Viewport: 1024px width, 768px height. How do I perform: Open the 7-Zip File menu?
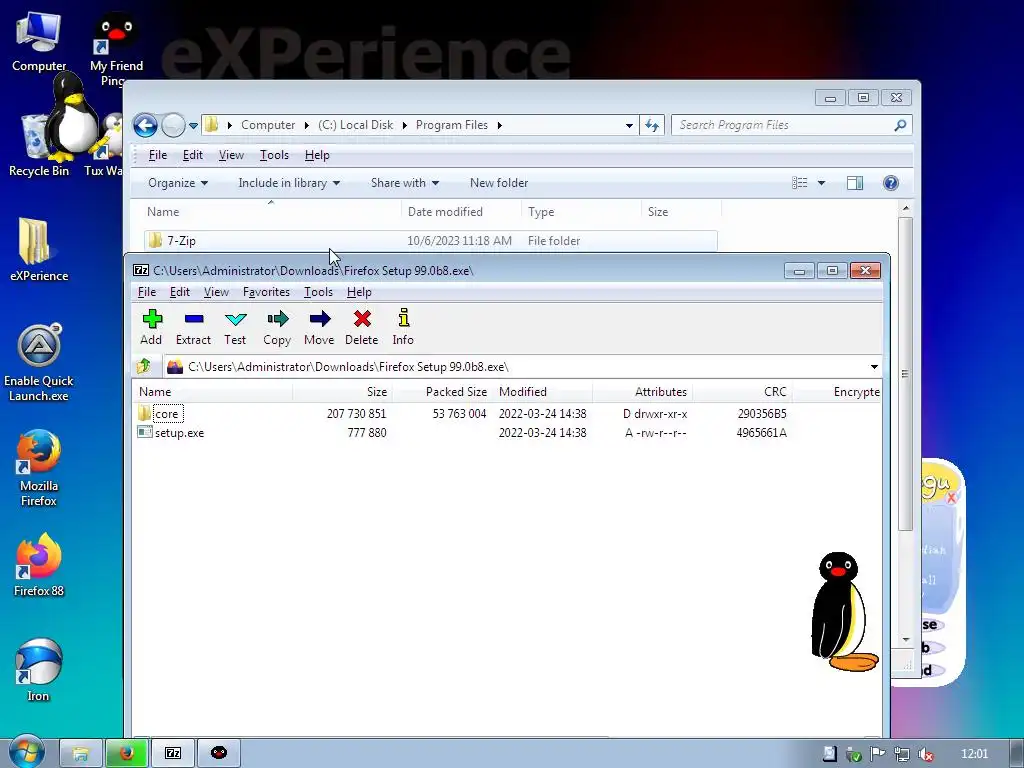click(147, 292)
